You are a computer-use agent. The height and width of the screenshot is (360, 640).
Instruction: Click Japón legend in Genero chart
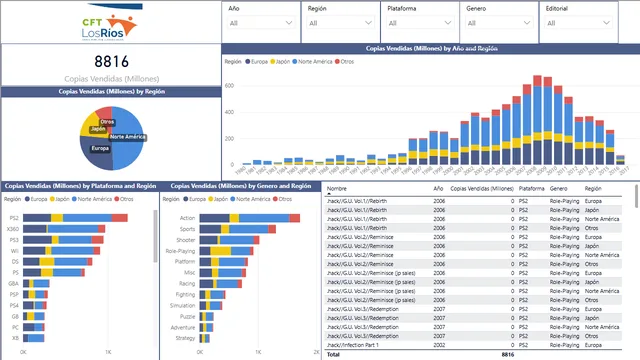(218, 199)
